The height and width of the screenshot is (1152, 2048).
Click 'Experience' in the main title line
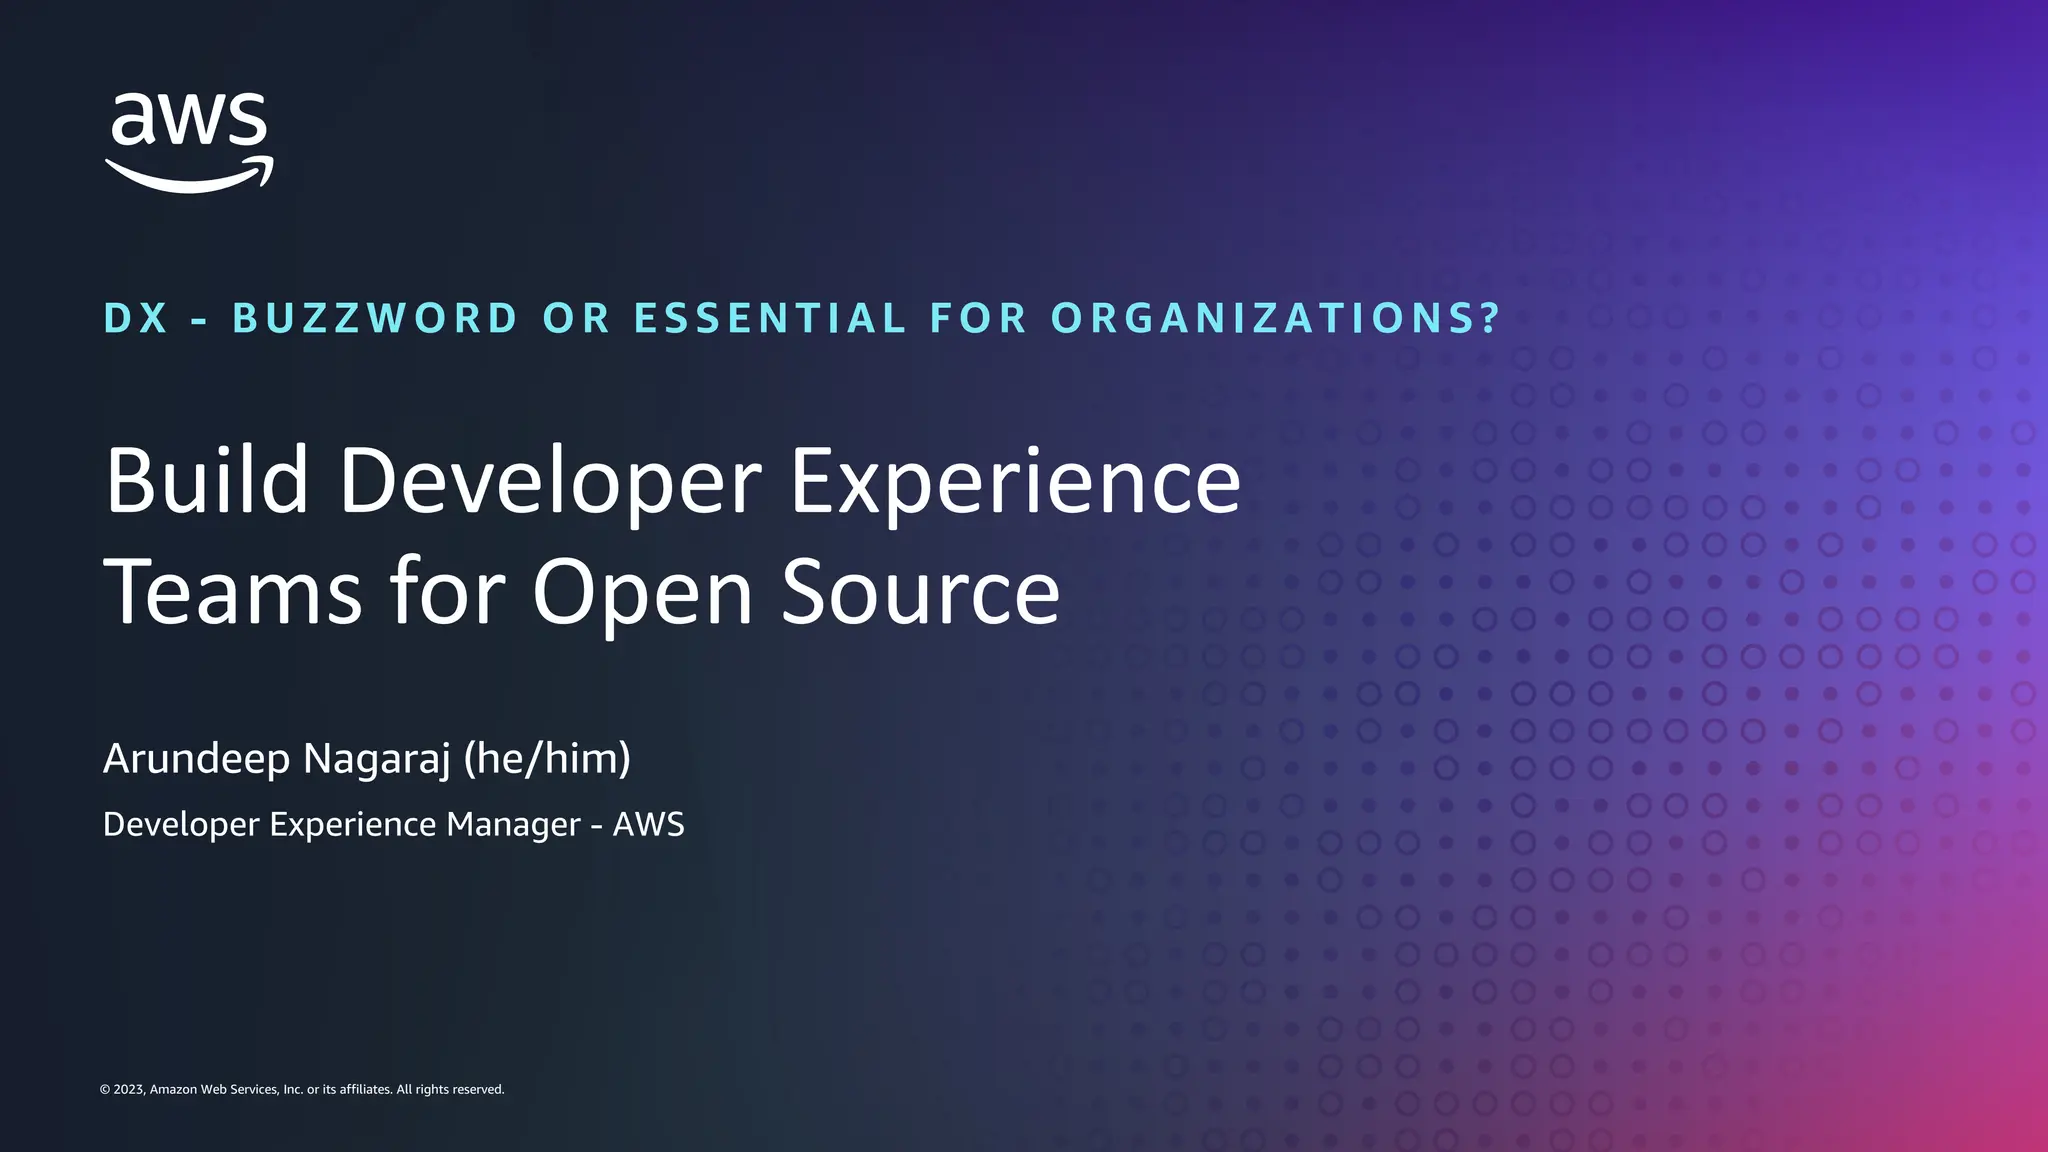1015,482
